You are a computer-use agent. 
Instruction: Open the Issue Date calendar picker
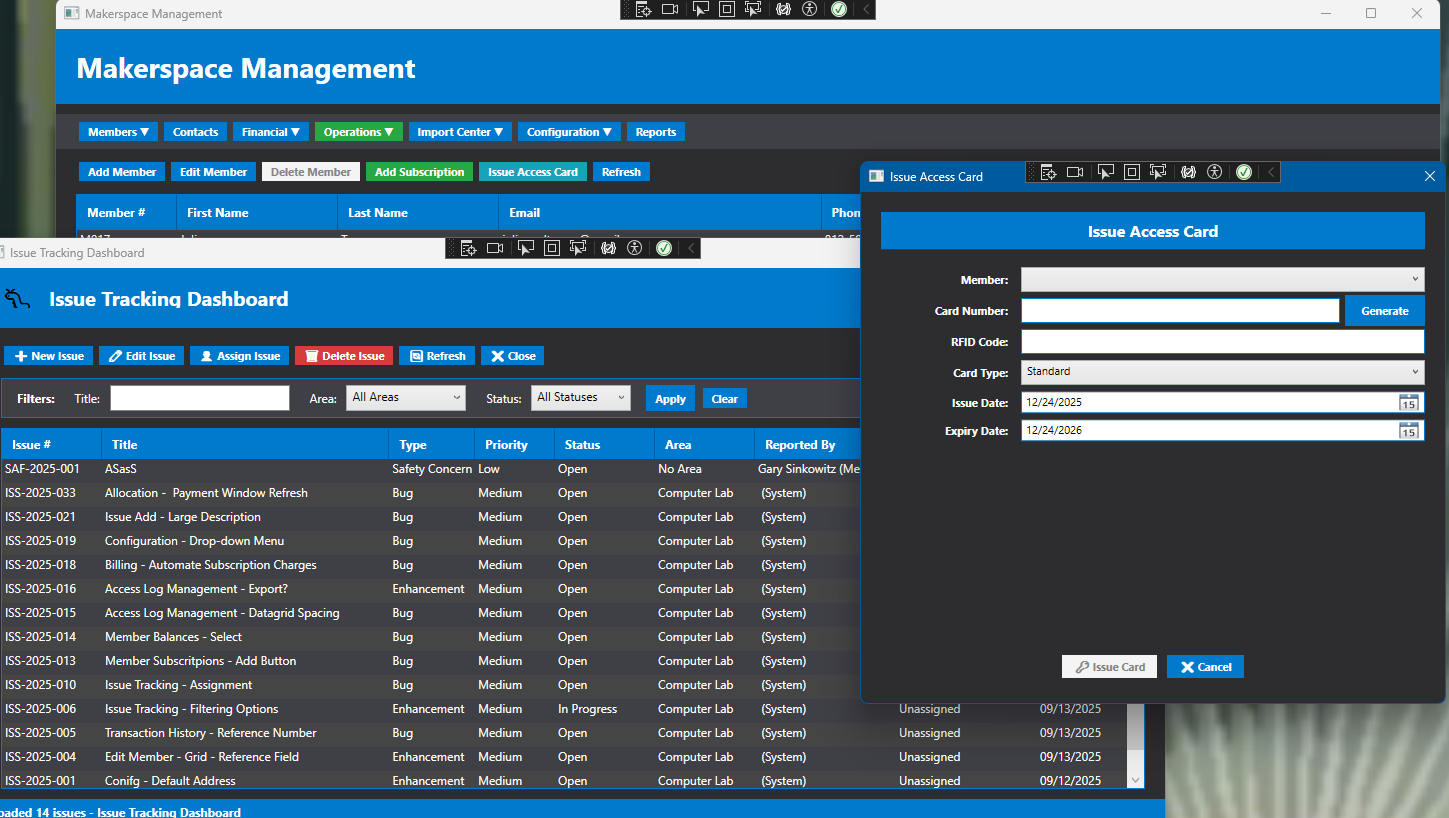[1409, 402]
